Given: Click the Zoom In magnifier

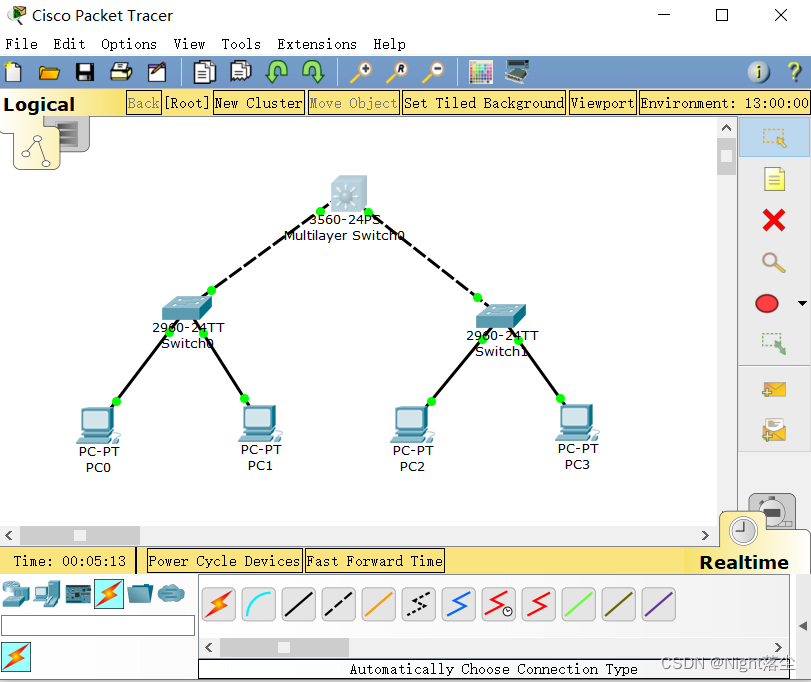Looking at the screenshot, I should point(361,72).
